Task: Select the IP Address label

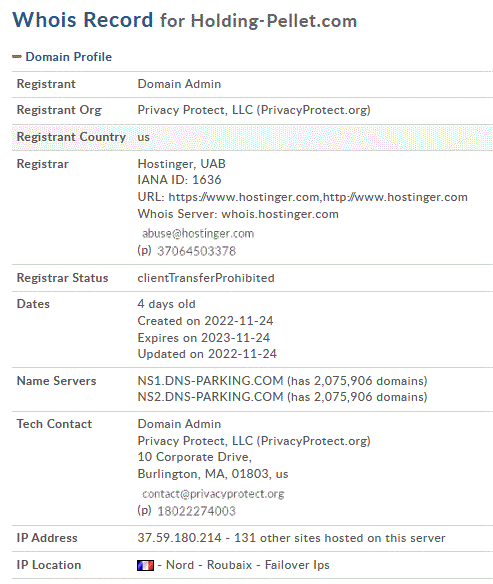Action: pyautogui.click(x=47, y=538)
